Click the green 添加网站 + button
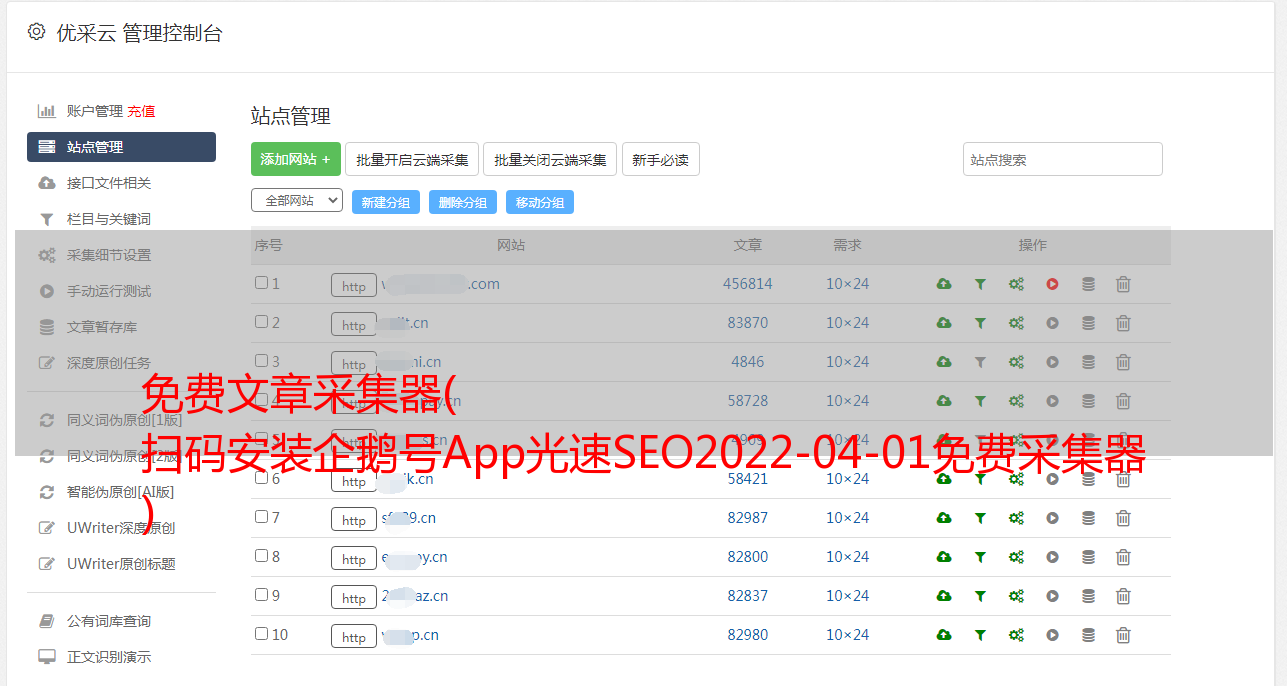Screen dimensions: 1287x686 point(296,159)
